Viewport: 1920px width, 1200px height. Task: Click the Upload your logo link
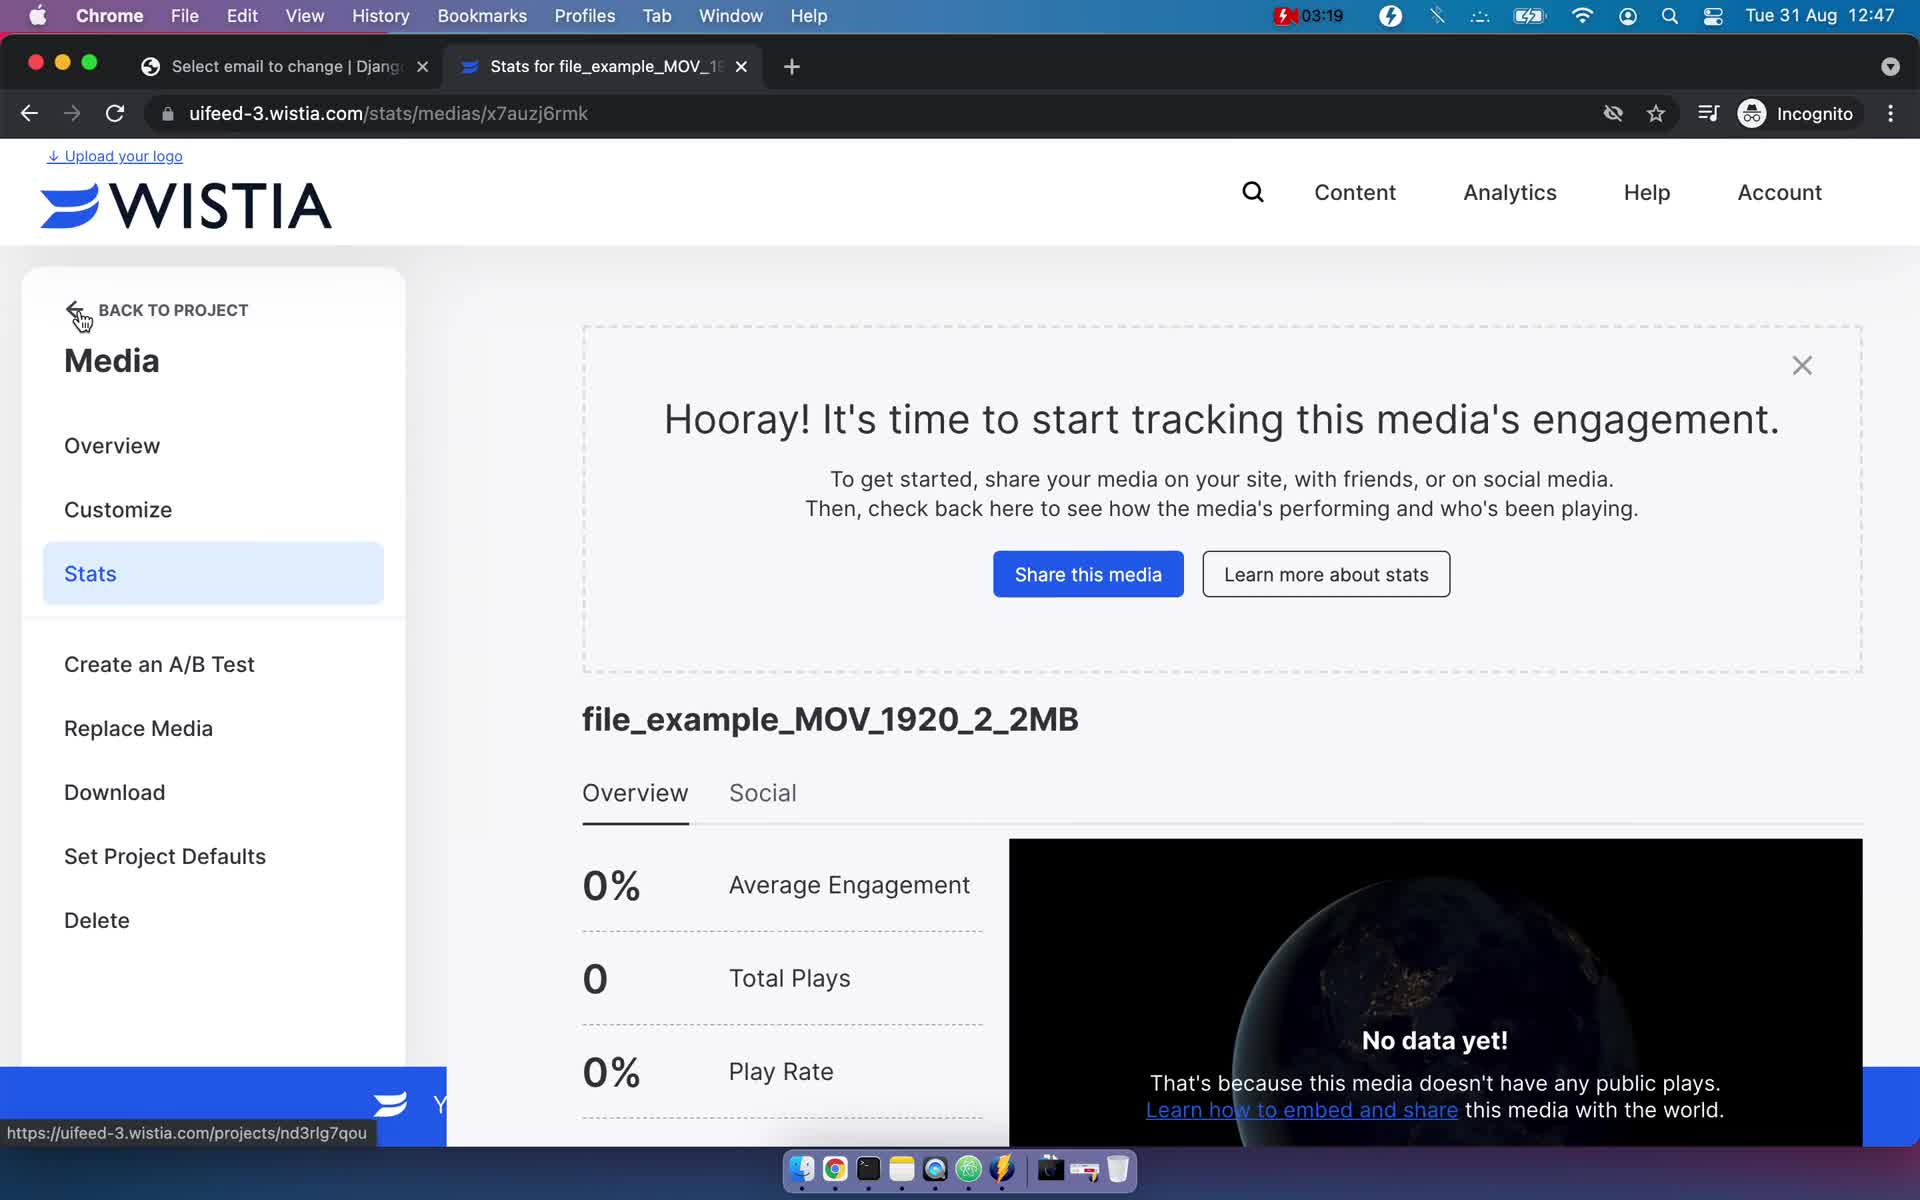(x=115, y=156)
